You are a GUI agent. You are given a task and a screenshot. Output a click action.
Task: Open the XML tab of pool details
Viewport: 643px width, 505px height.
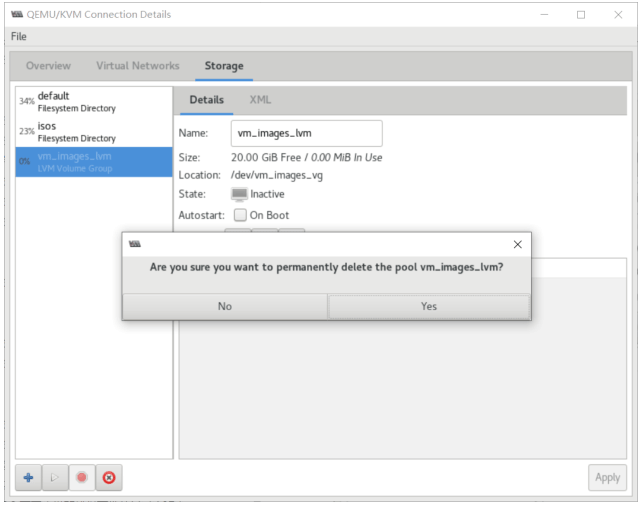[x=260, y=100]
